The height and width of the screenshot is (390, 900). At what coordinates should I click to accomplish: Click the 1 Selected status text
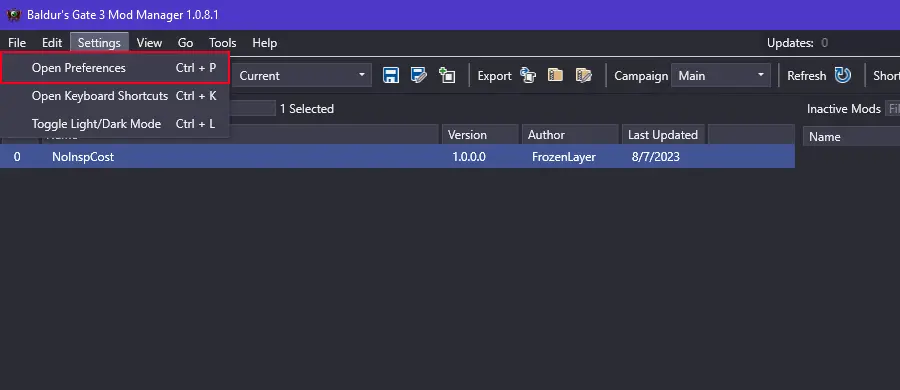(x=307, y=109)
